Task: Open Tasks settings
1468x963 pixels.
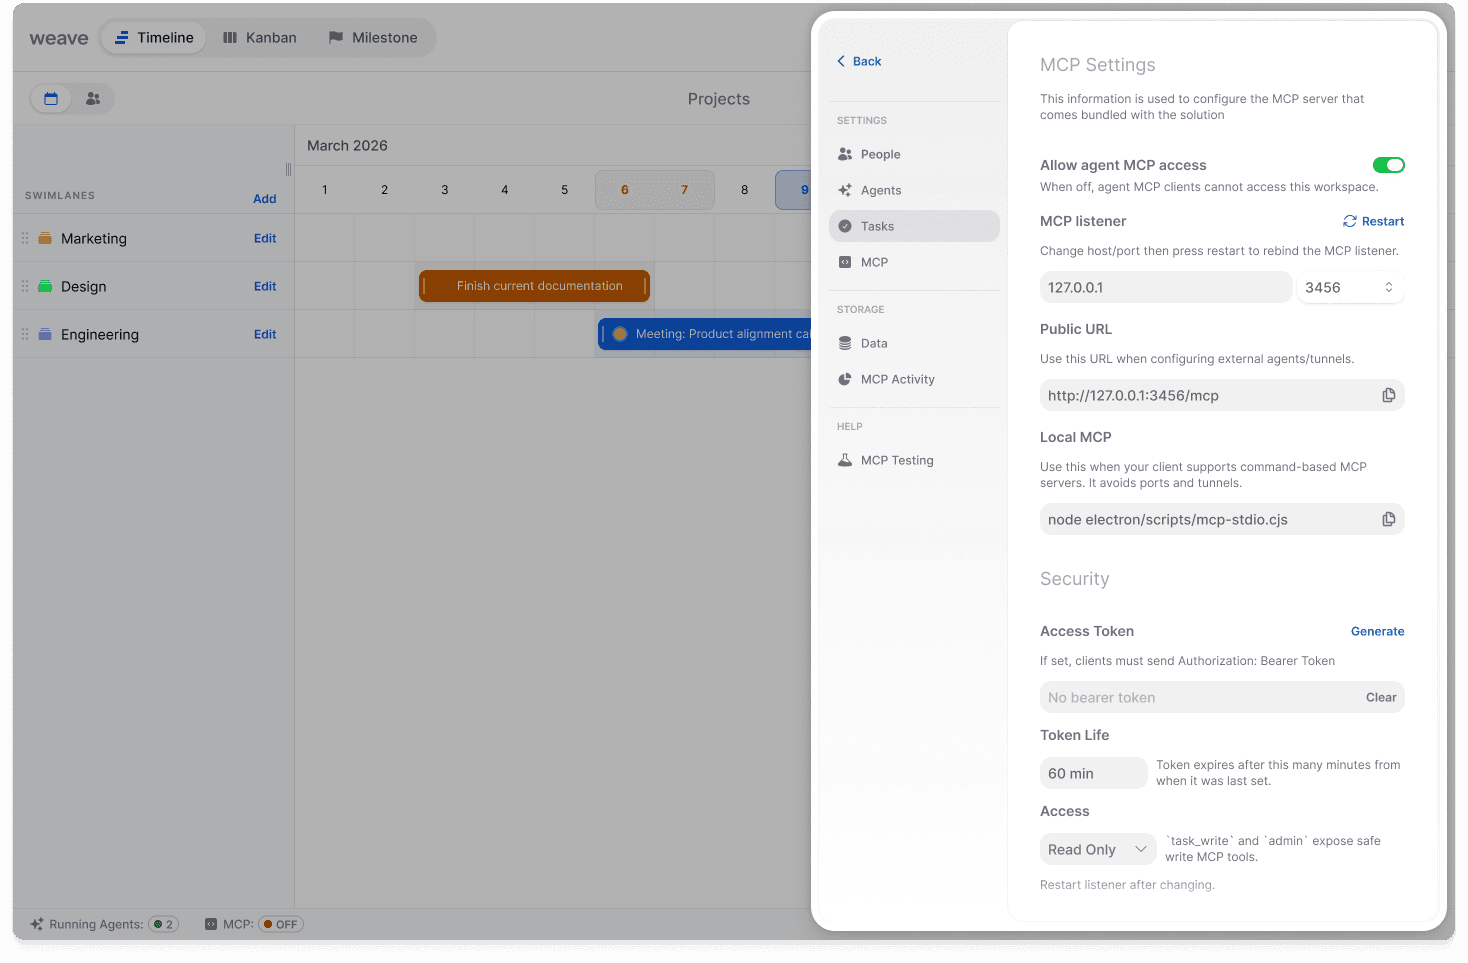Action: (914, 226)
